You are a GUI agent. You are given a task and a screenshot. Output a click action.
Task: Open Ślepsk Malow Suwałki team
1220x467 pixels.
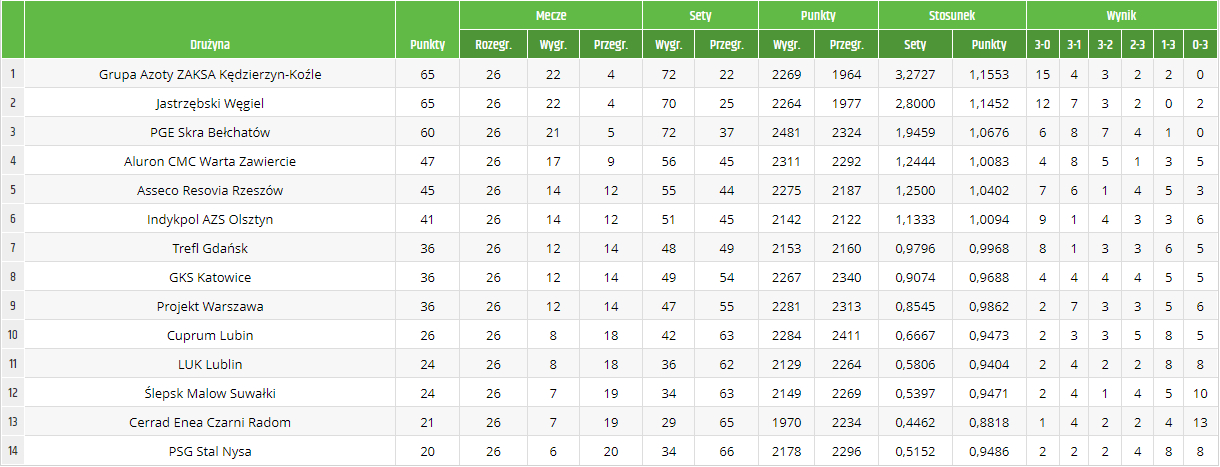point(210,393)
